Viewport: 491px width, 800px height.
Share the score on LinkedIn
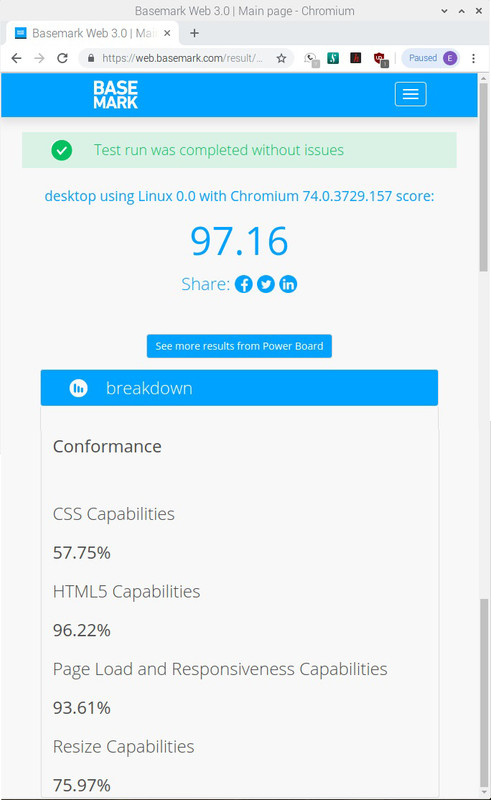pos(288,284)
